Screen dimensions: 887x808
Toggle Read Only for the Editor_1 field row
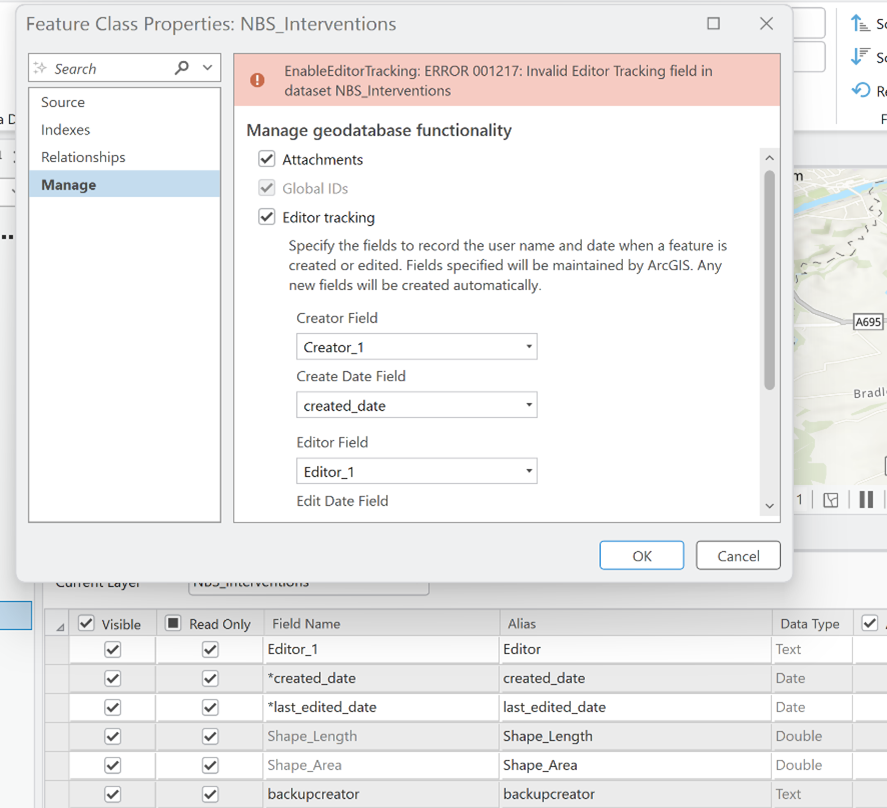click(x=208, y=649)
